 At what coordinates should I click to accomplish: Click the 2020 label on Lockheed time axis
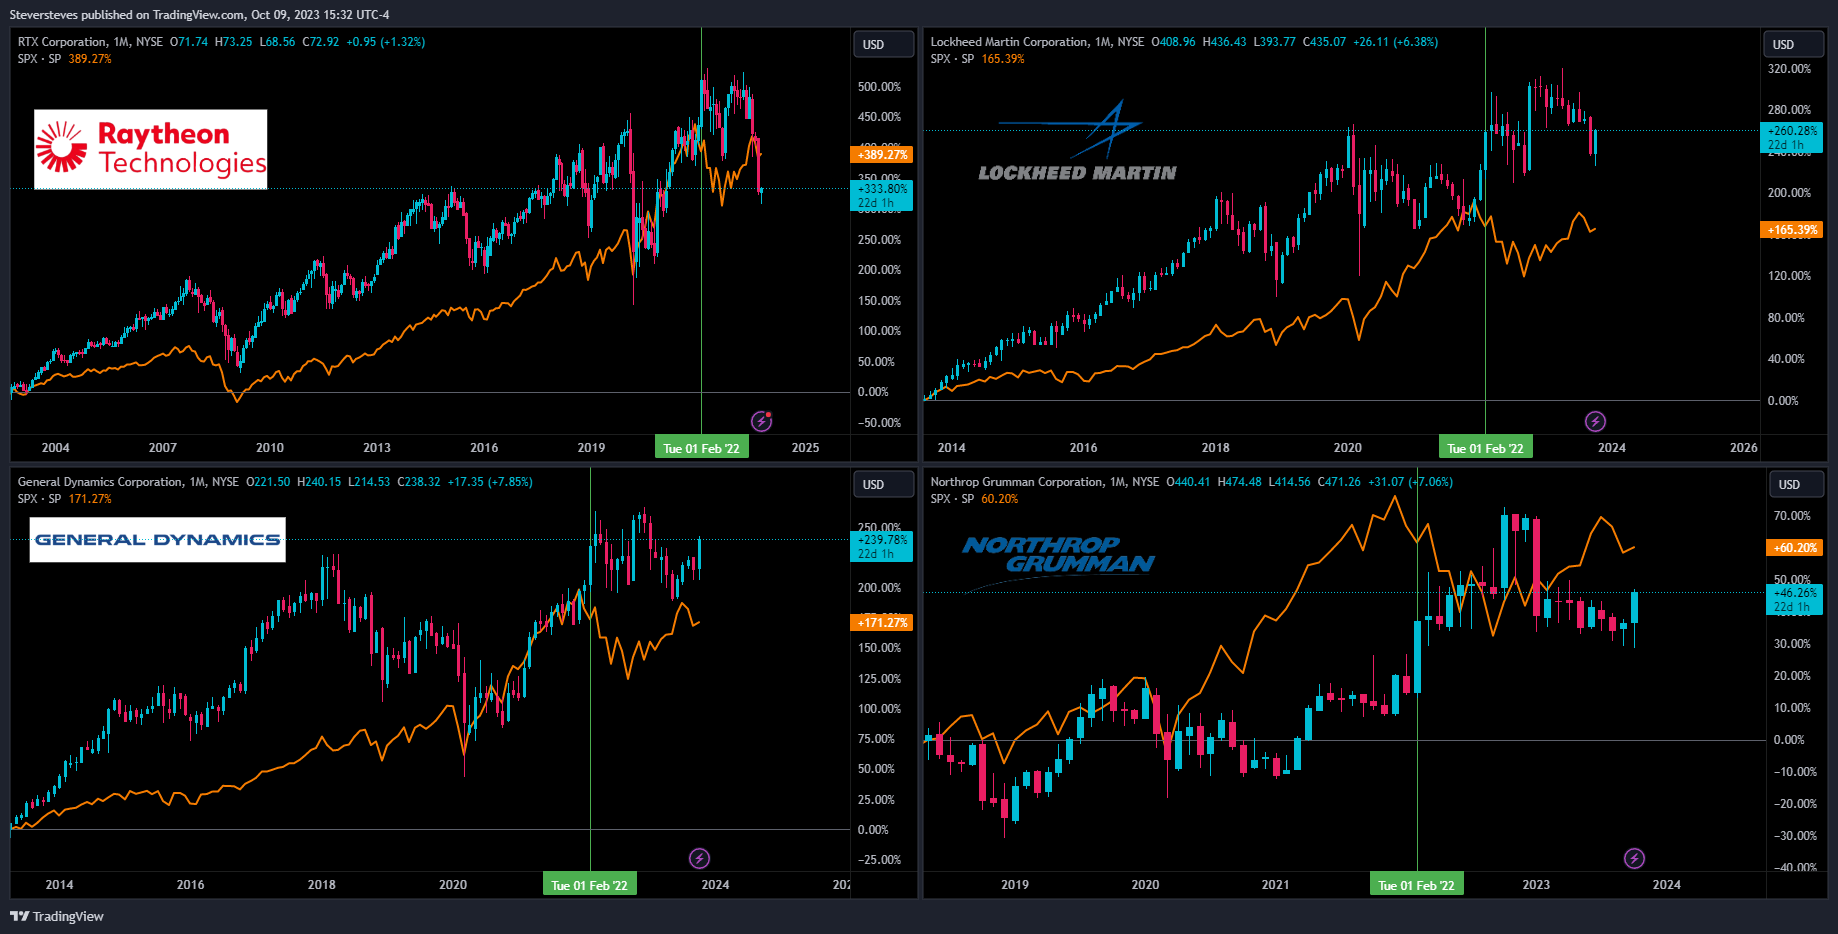tap(1347, 448)
